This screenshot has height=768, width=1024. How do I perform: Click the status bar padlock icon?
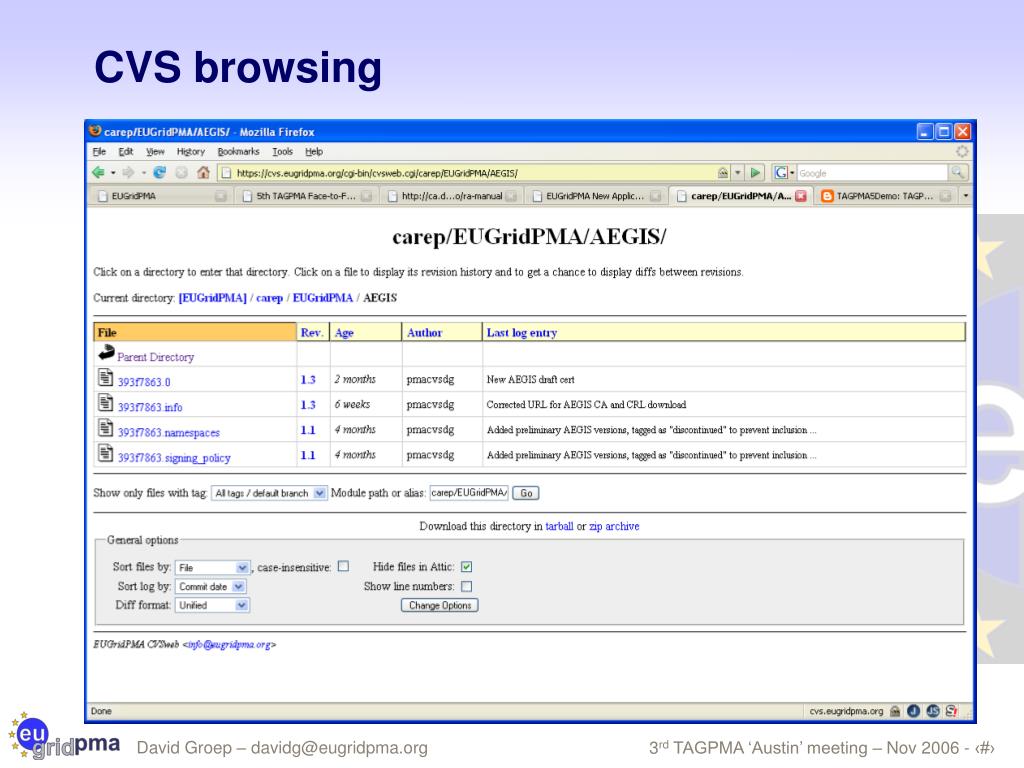(x=895, y=711)
